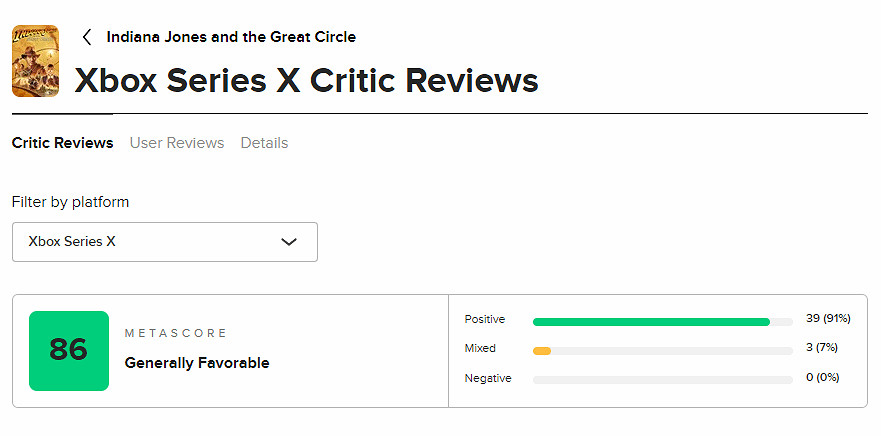
Task: Filter by the Positive label
Action: click(x=485, y=320)
